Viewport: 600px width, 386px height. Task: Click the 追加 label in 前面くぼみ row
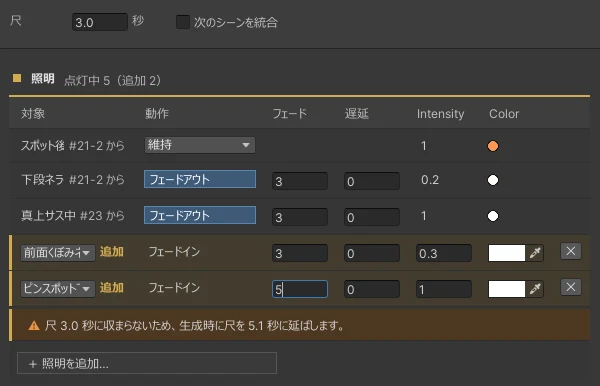pos(112,252)
